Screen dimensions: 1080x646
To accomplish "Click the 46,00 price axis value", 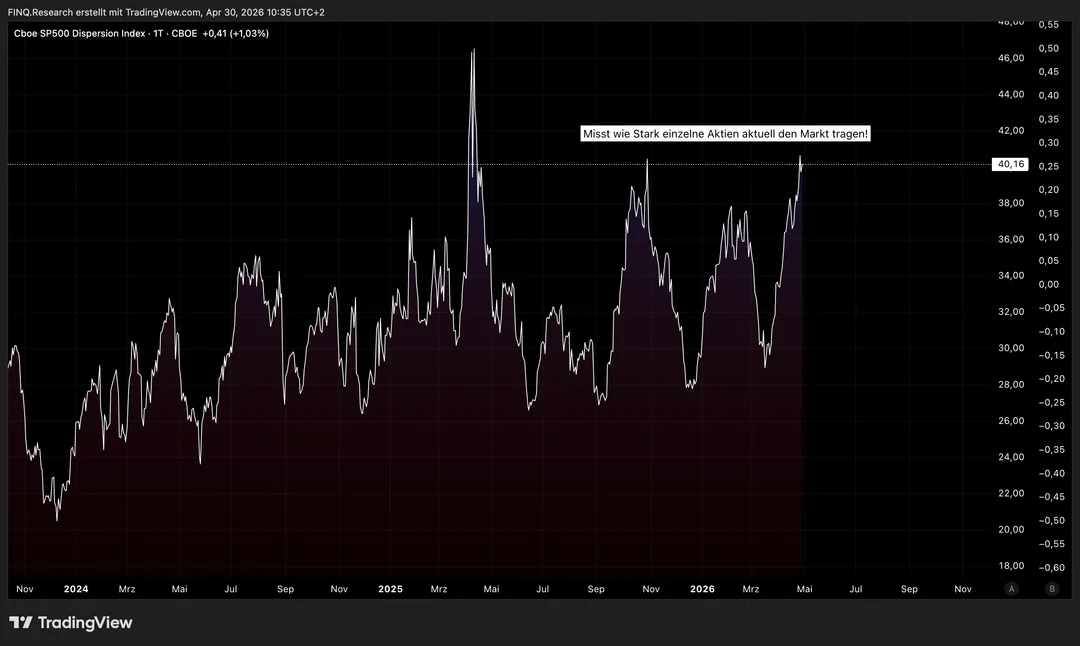I will point(1011,58).
